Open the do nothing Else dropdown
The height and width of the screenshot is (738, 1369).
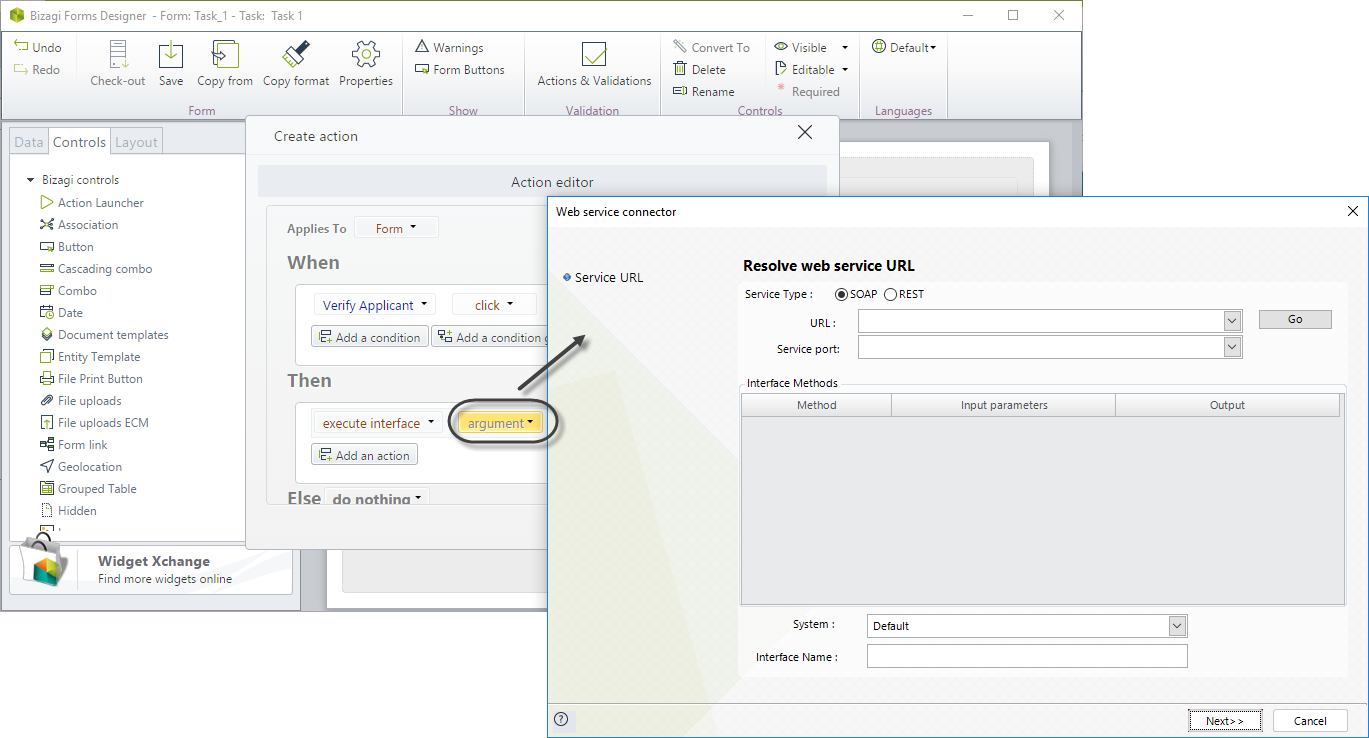(376, 498)
